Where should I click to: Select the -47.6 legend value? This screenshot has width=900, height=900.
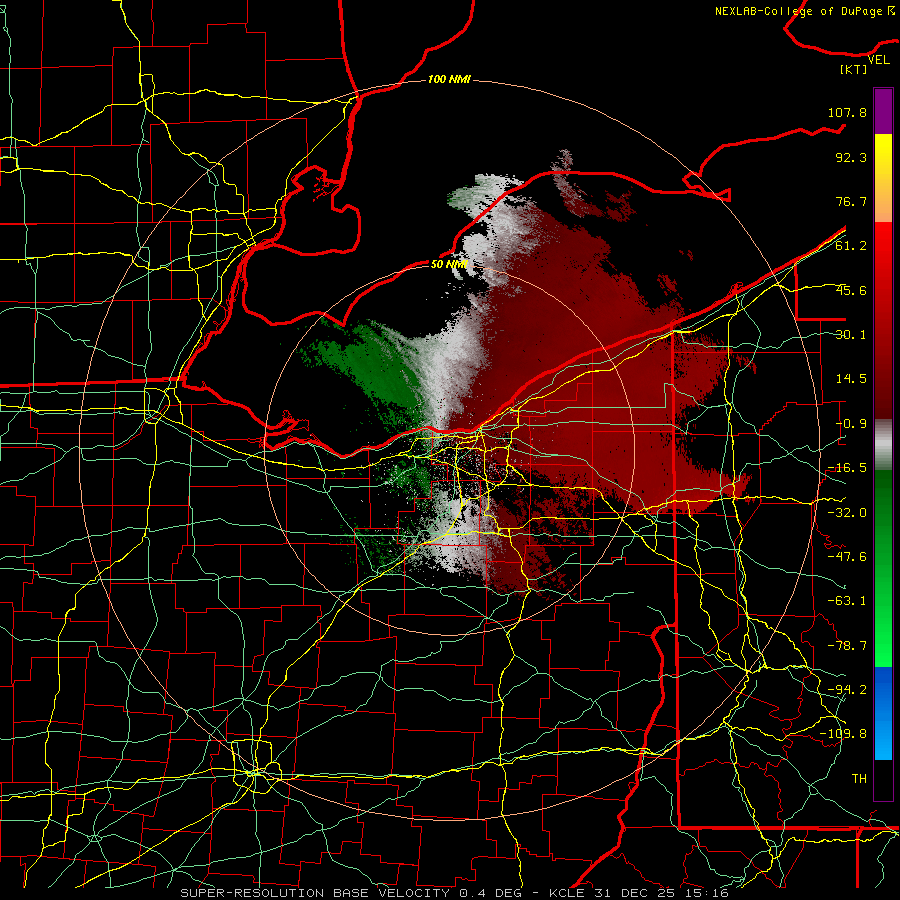847,557
